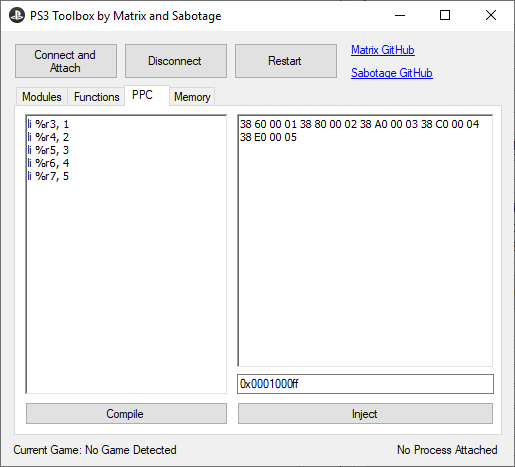Screen dimensions: 515x467
Task: Place cursor on line "li %r5, 3"
Action: click(48, 150)
